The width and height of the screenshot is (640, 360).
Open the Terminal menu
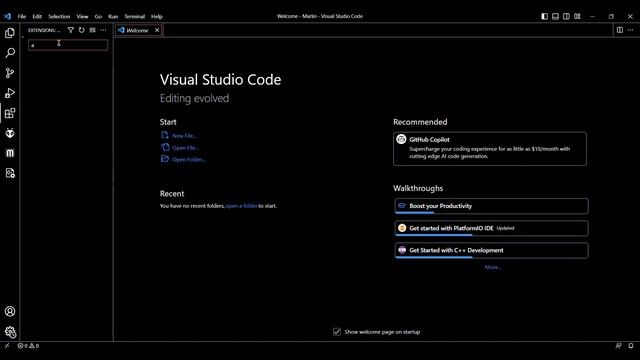pos(135,16)
